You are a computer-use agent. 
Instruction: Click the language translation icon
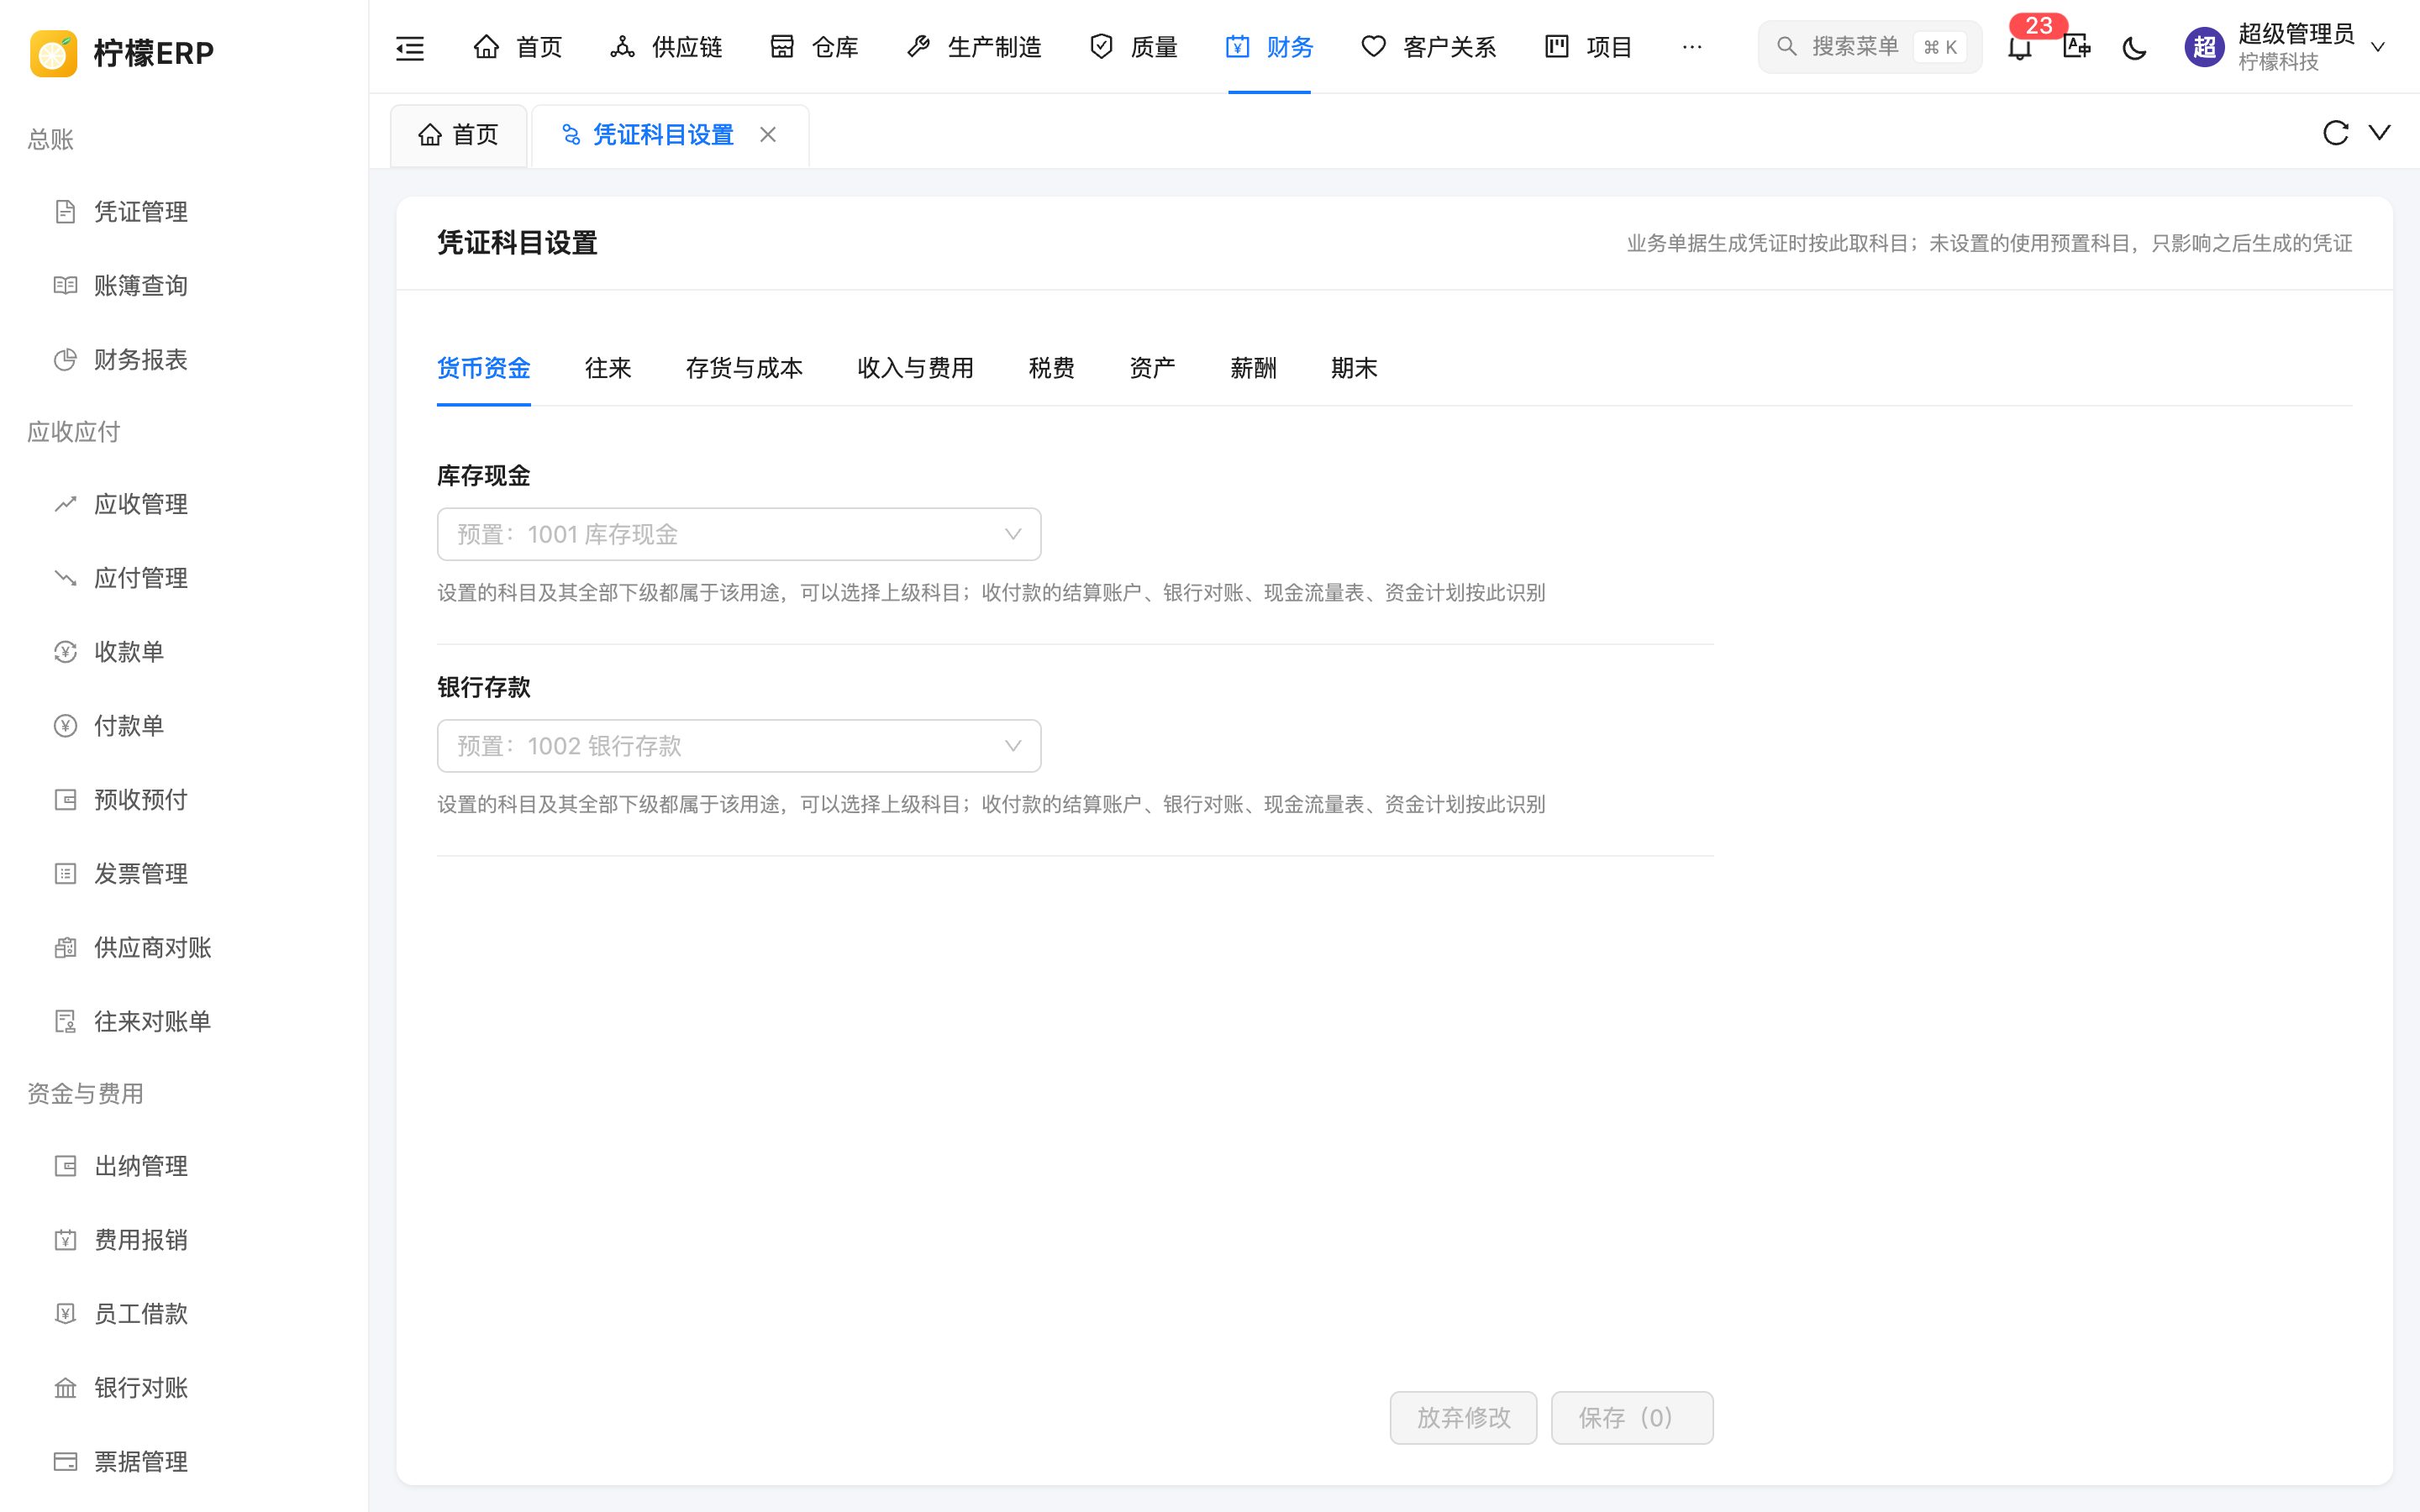(x=2077, y=47)
